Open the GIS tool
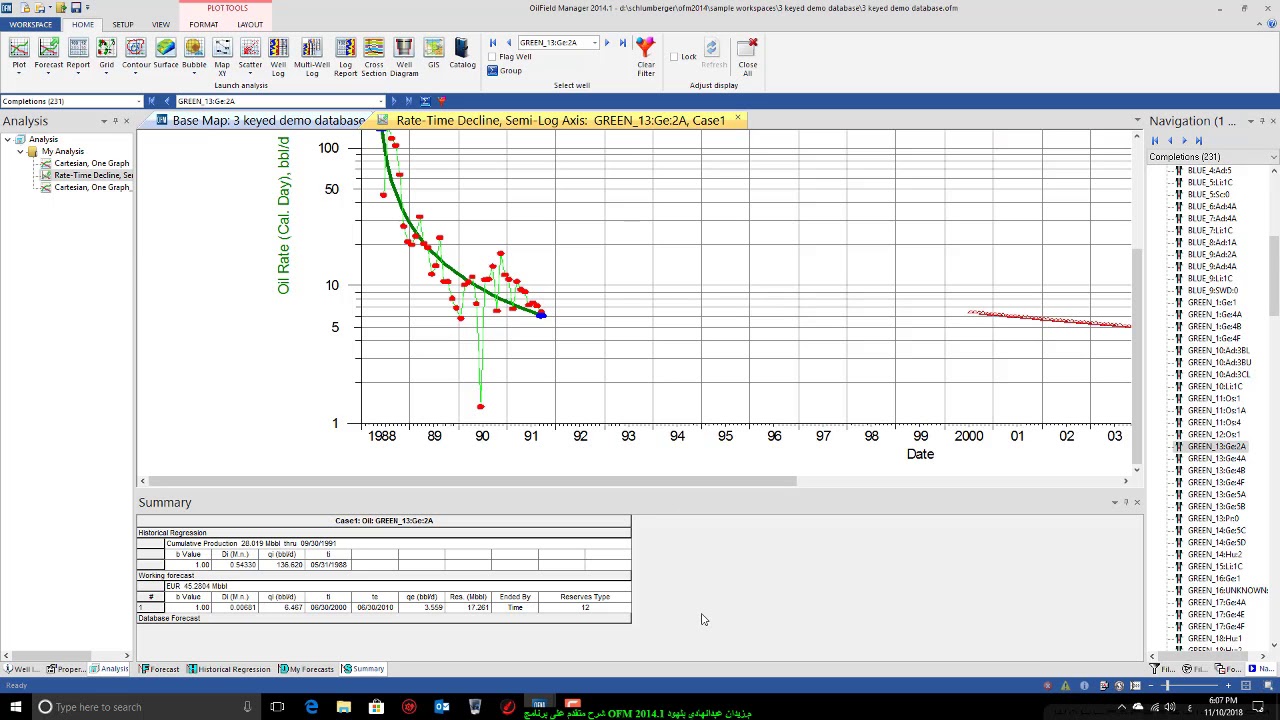 coord(433,54)
